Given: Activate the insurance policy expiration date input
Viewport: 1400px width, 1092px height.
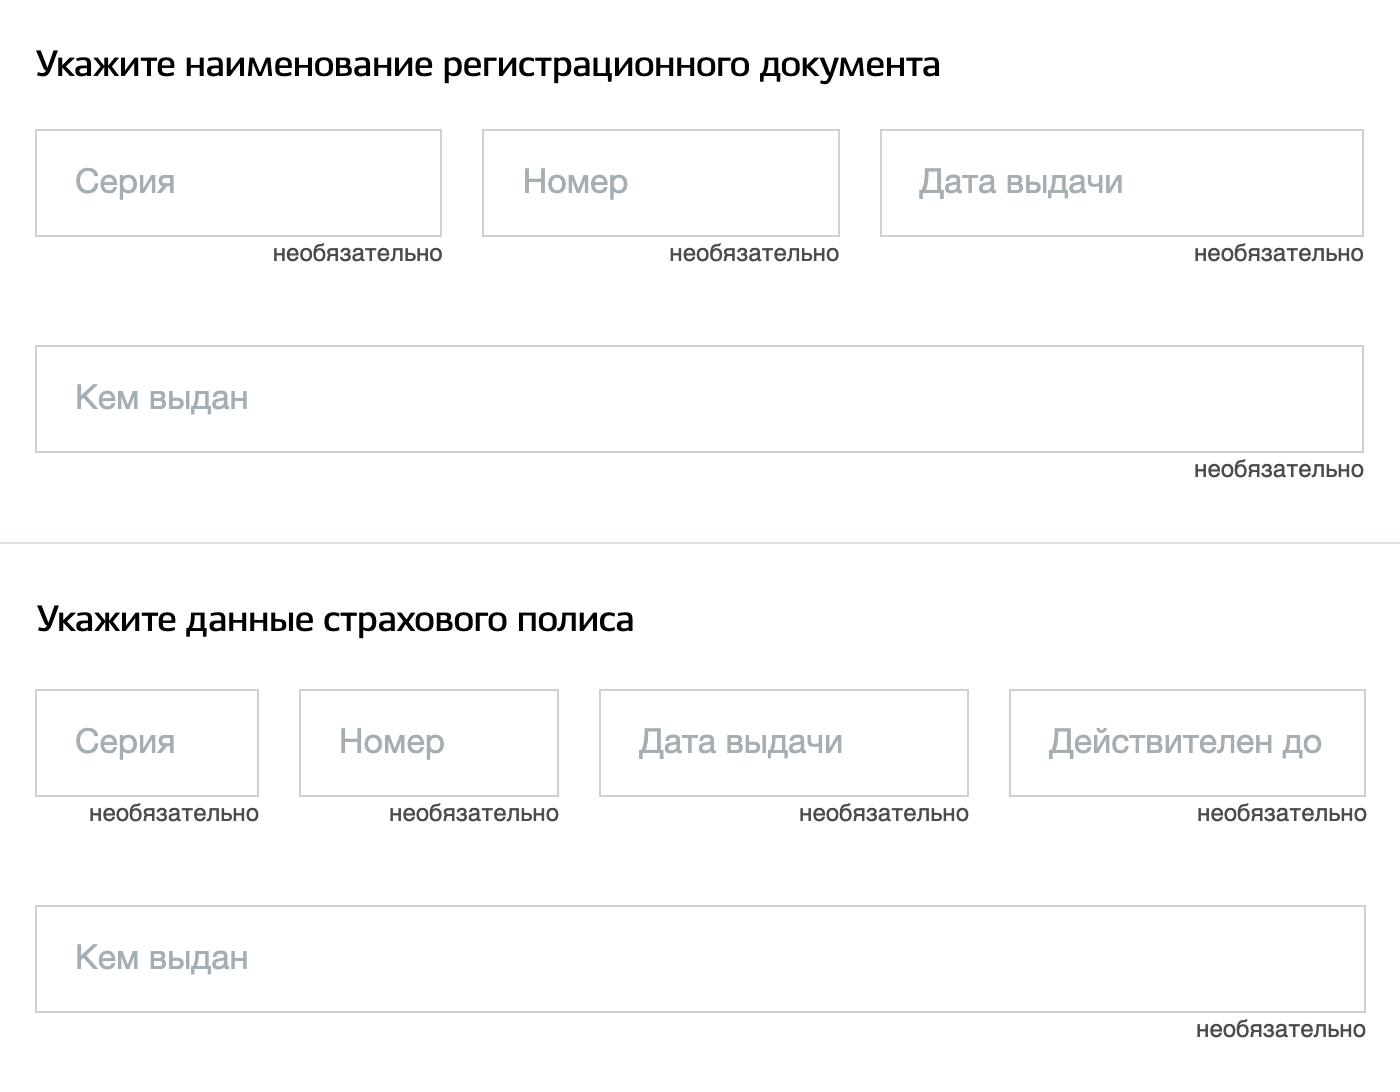Looking at the screenshot, I should point(1188,742).
